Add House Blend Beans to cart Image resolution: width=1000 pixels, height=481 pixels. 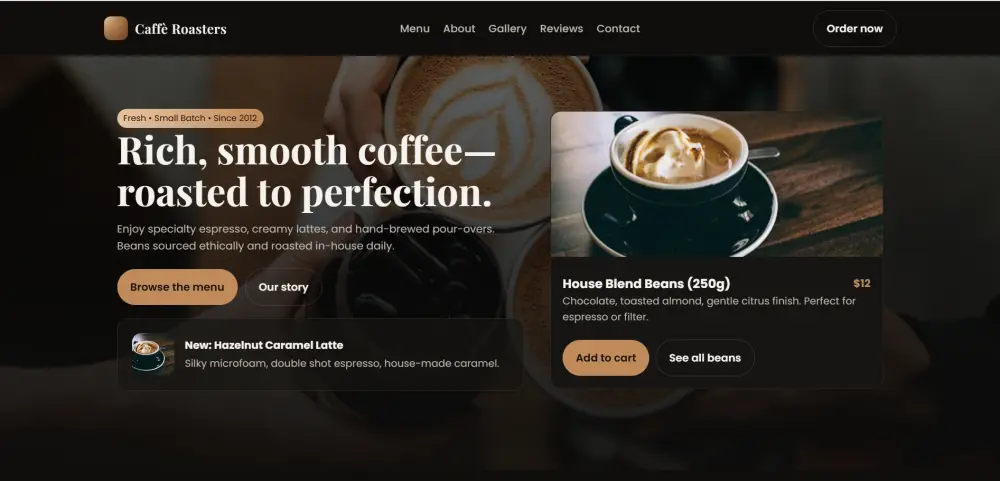pyautogui.click(x=606, y=358)
